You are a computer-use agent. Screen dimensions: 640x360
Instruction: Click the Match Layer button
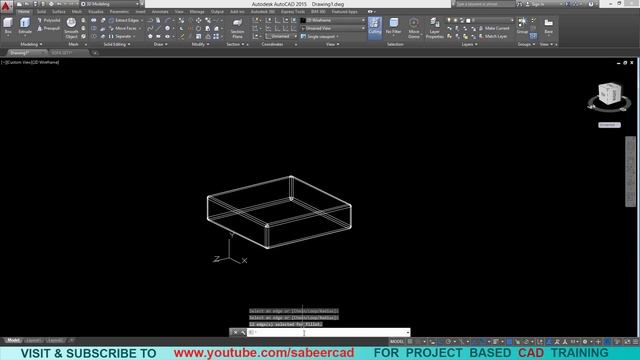point(493,36)
